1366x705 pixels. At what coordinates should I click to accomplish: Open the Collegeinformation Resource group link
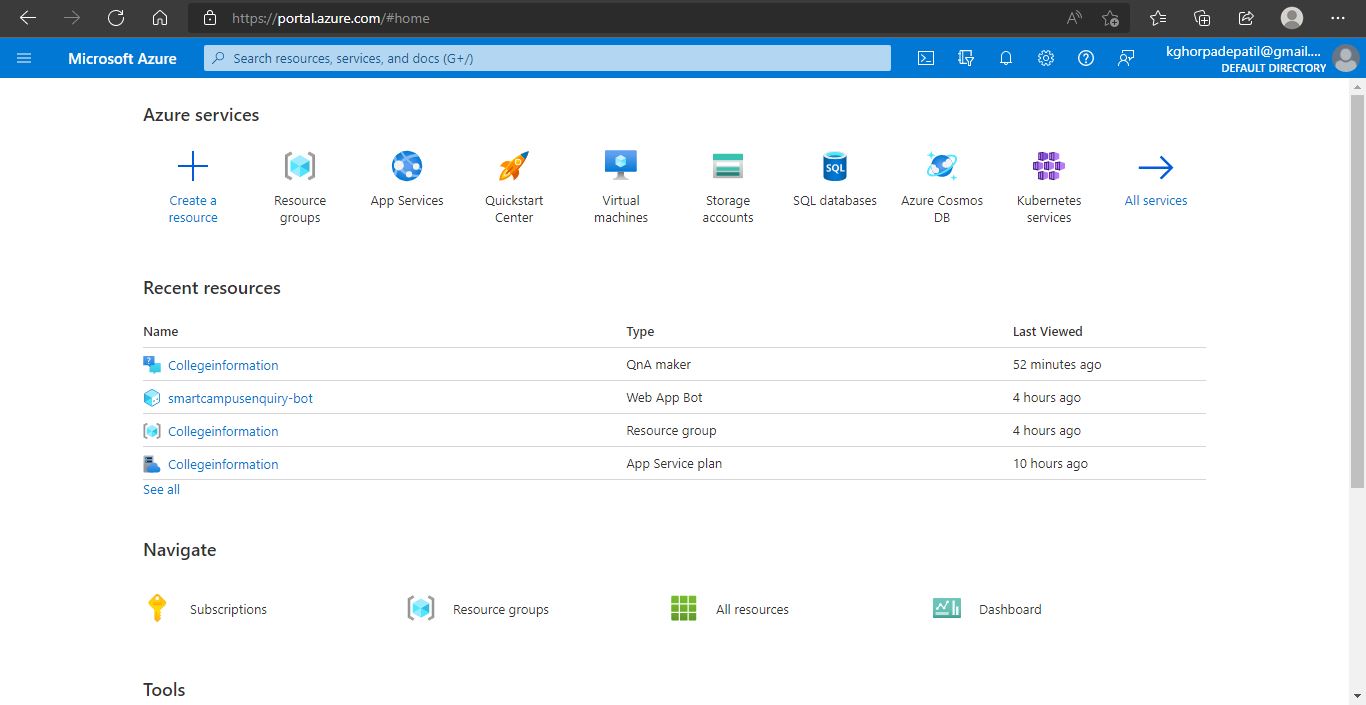[x=223, y=431]
